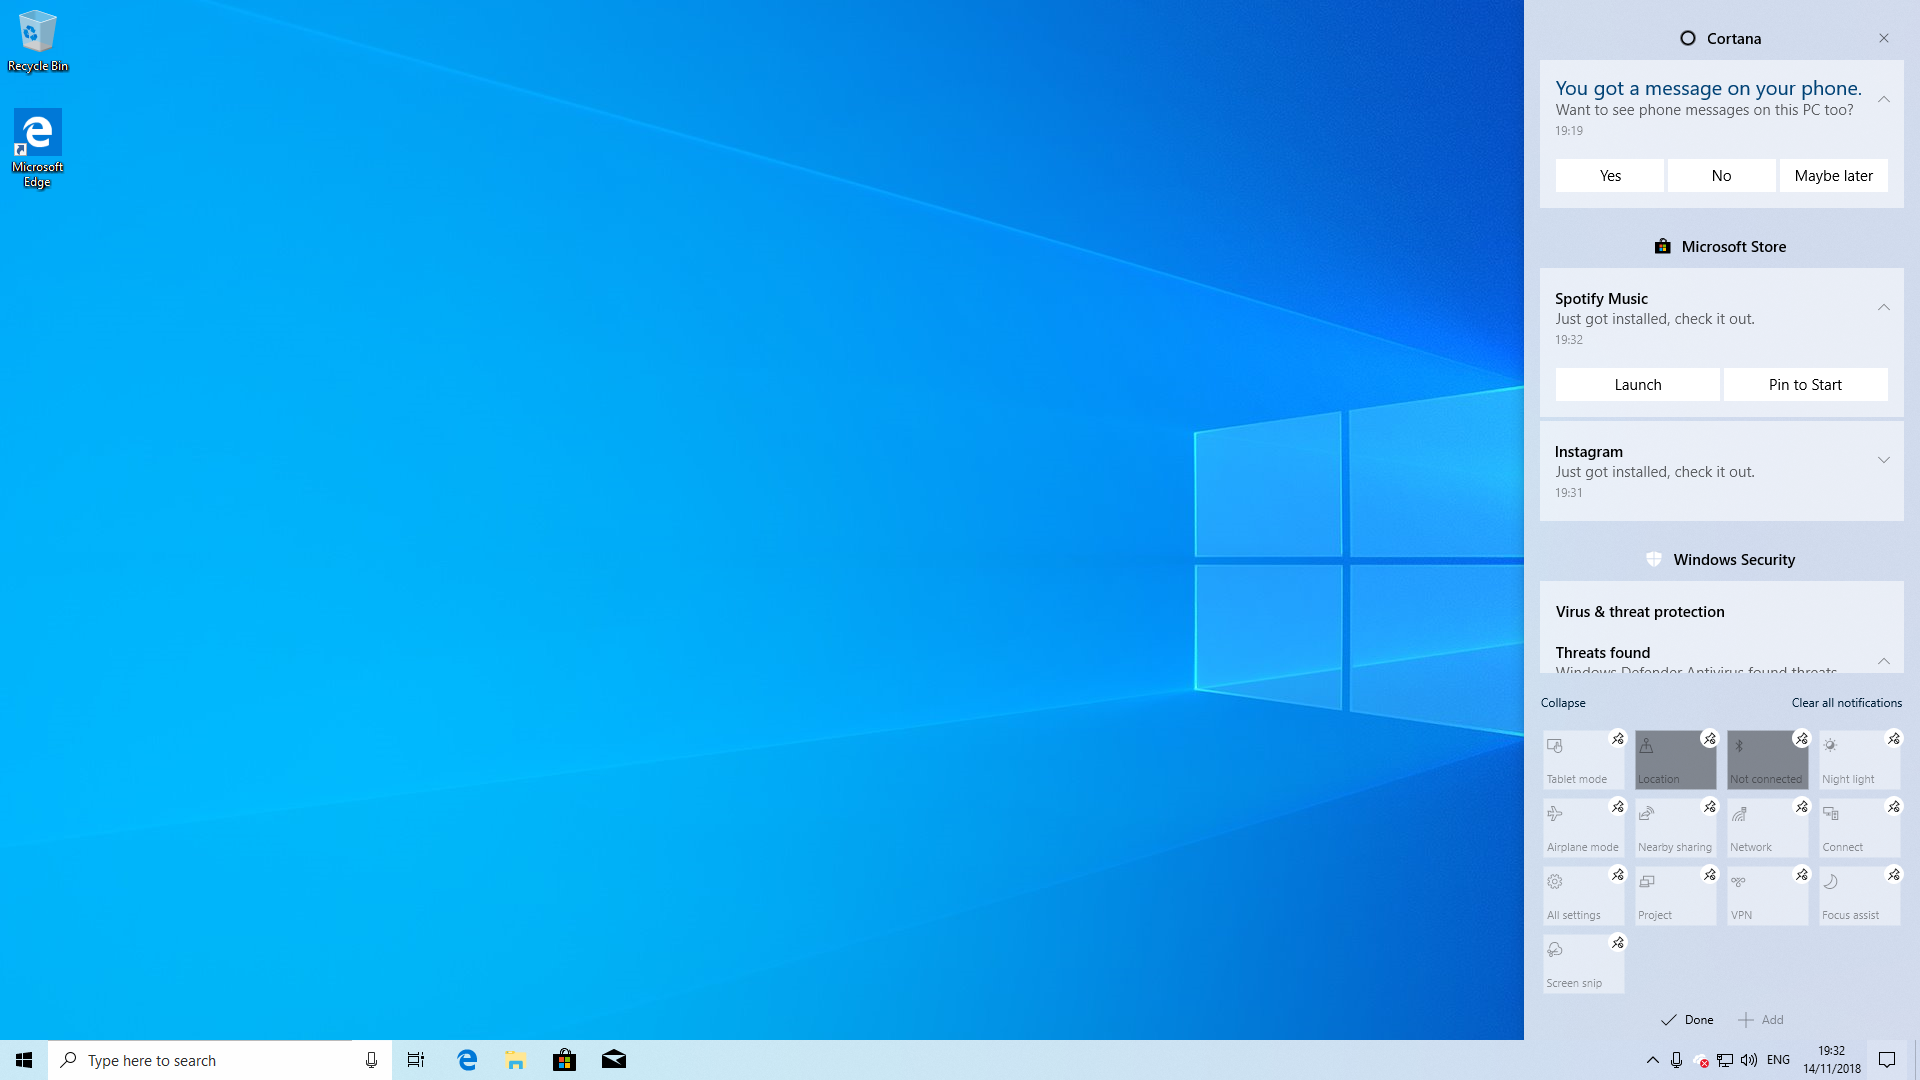Toggle the Location quick action button
The image size is (1920, 1080).
coord(1675,758)
